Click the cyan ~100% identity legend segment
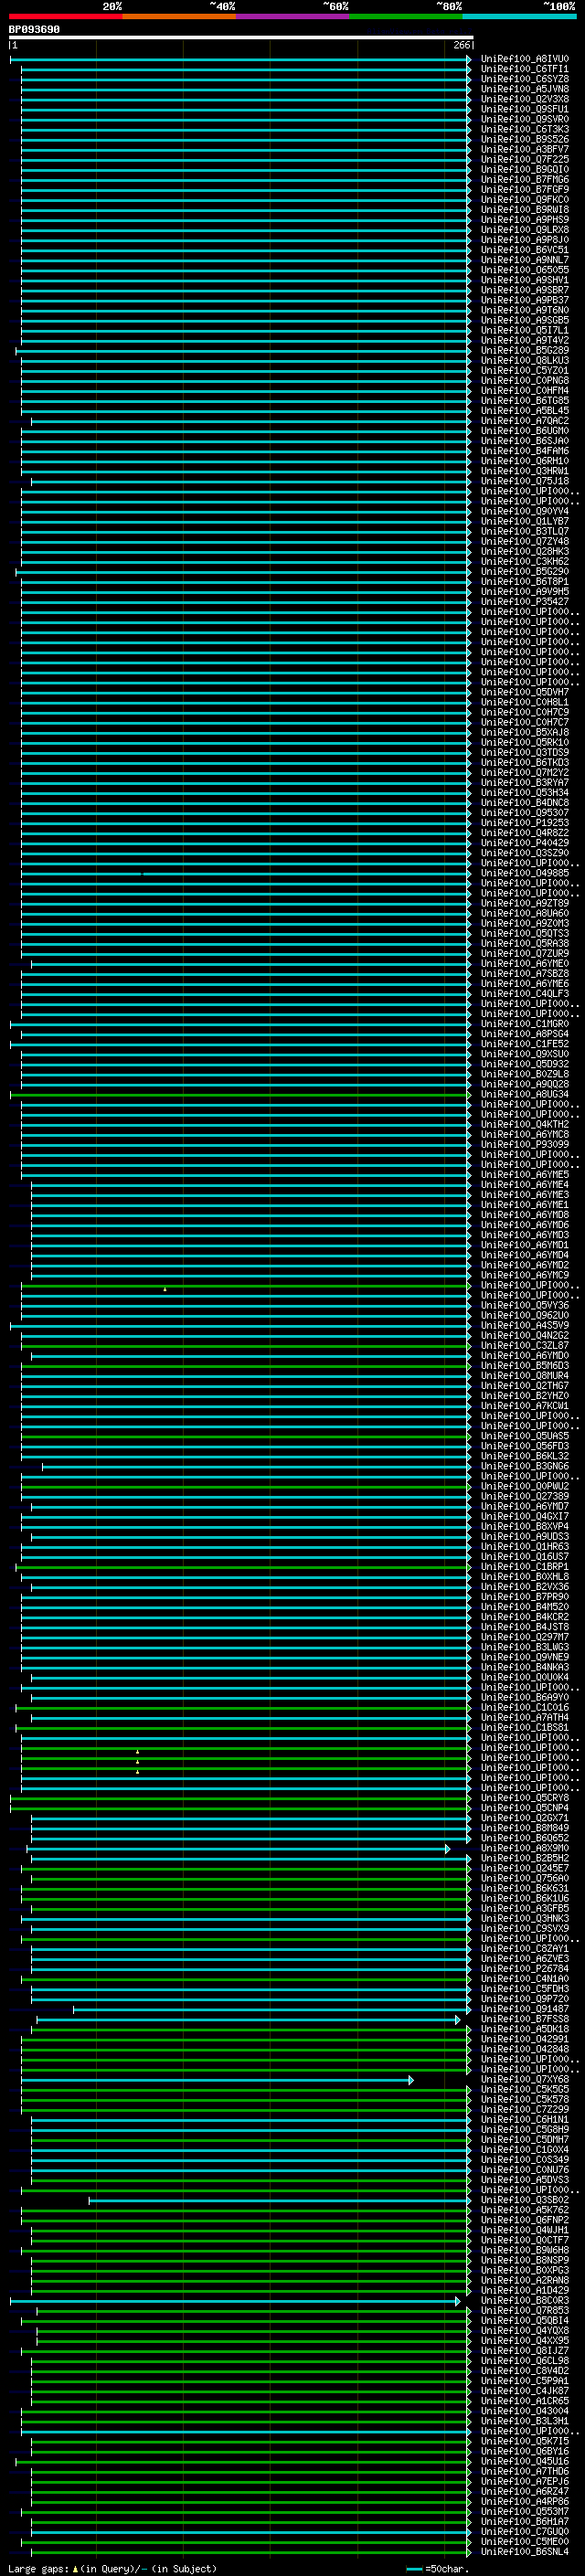The height and width of the screenshot is (2576, 585). coord(520,16)
